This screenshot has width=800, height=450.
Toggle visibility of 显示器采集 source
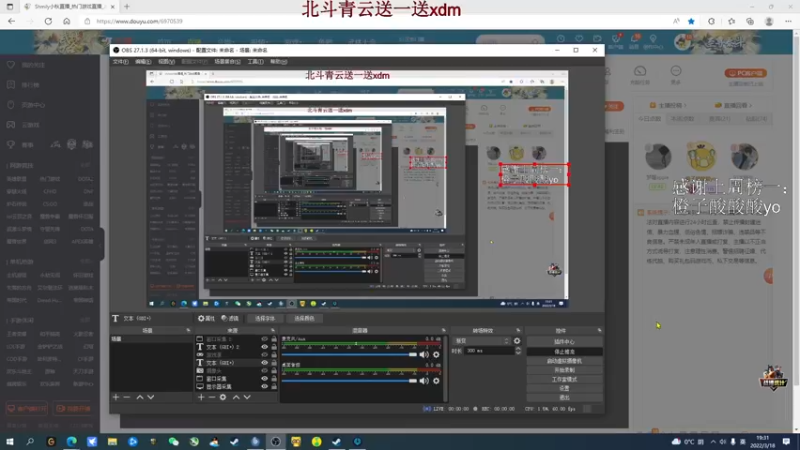click(x=264, y=386)
